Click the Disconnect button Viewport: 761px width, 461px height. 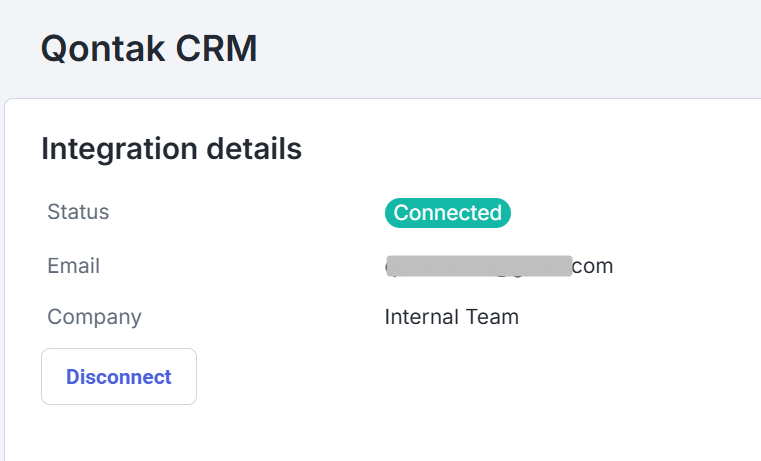[119, 377]
